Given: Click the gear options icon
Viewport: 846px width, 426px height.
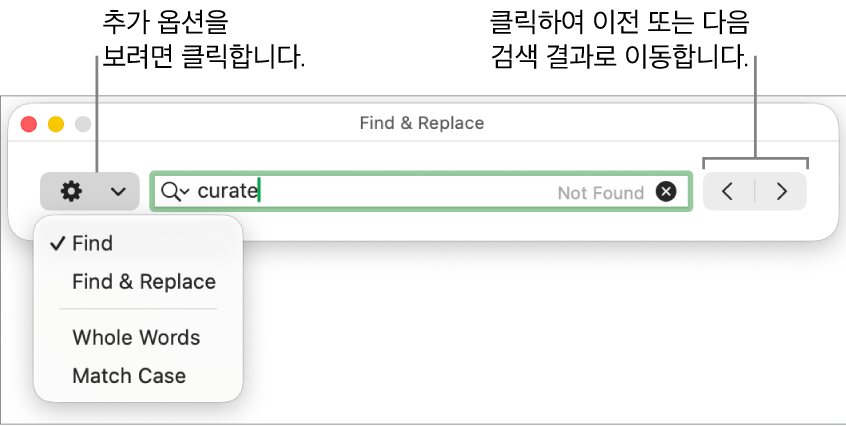Looking at the screenshot, I should point(71,191).
